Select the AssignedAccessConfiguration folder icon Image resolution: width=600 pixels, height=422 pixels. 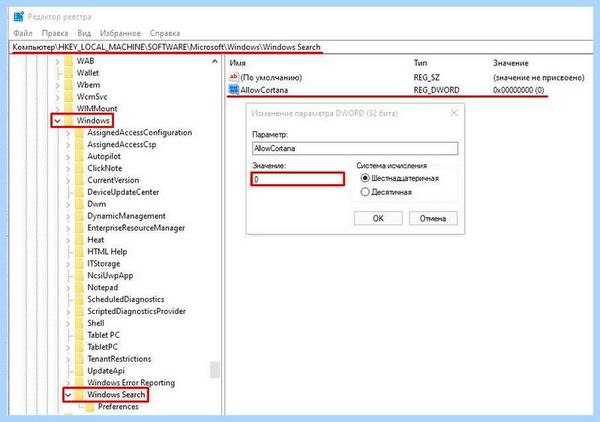(x=79, y=132)
